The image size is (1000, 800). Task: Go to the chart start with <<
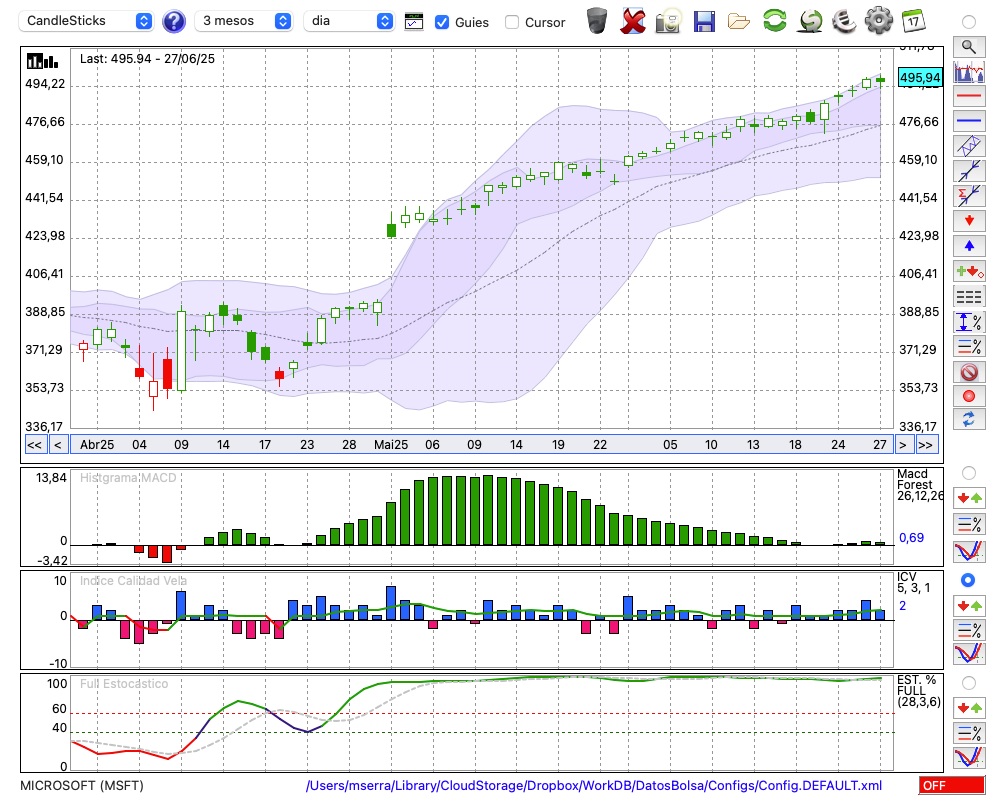click(x=34, y=445)
